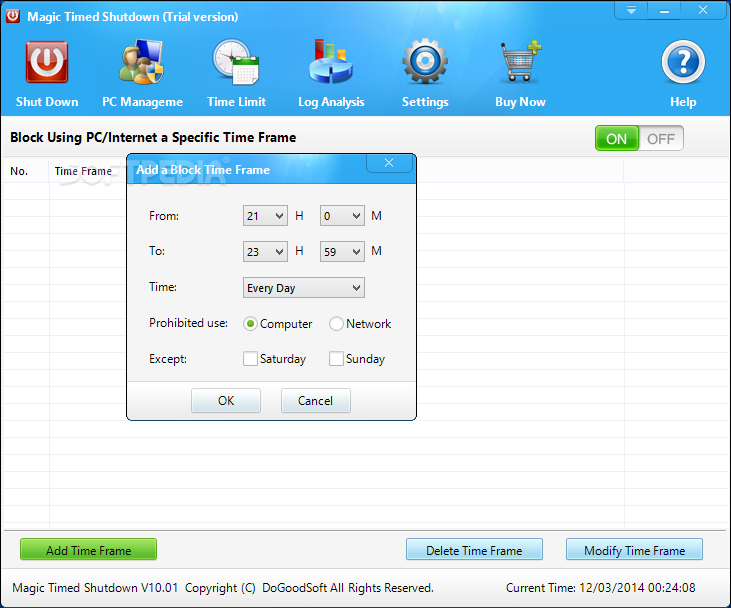Click the Help label text

pyautogui.click(x=683, y=102)
